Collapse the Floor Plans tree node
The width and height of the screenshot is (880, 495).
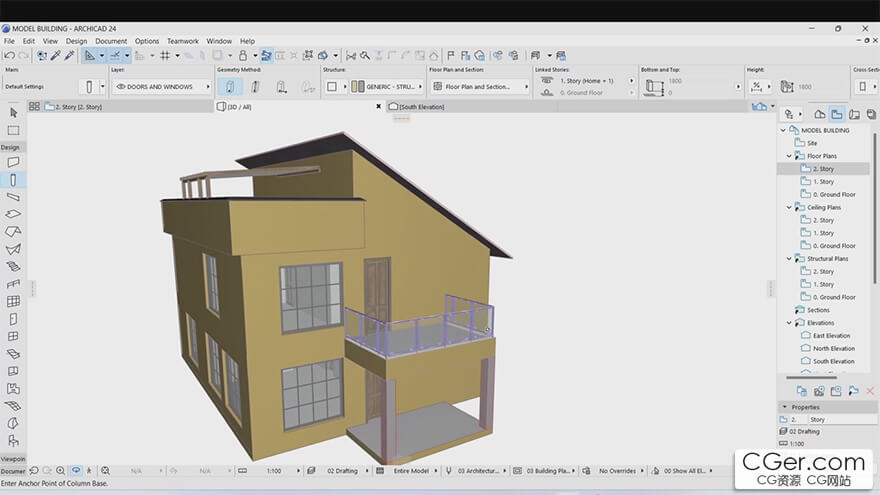click(789, 156)
